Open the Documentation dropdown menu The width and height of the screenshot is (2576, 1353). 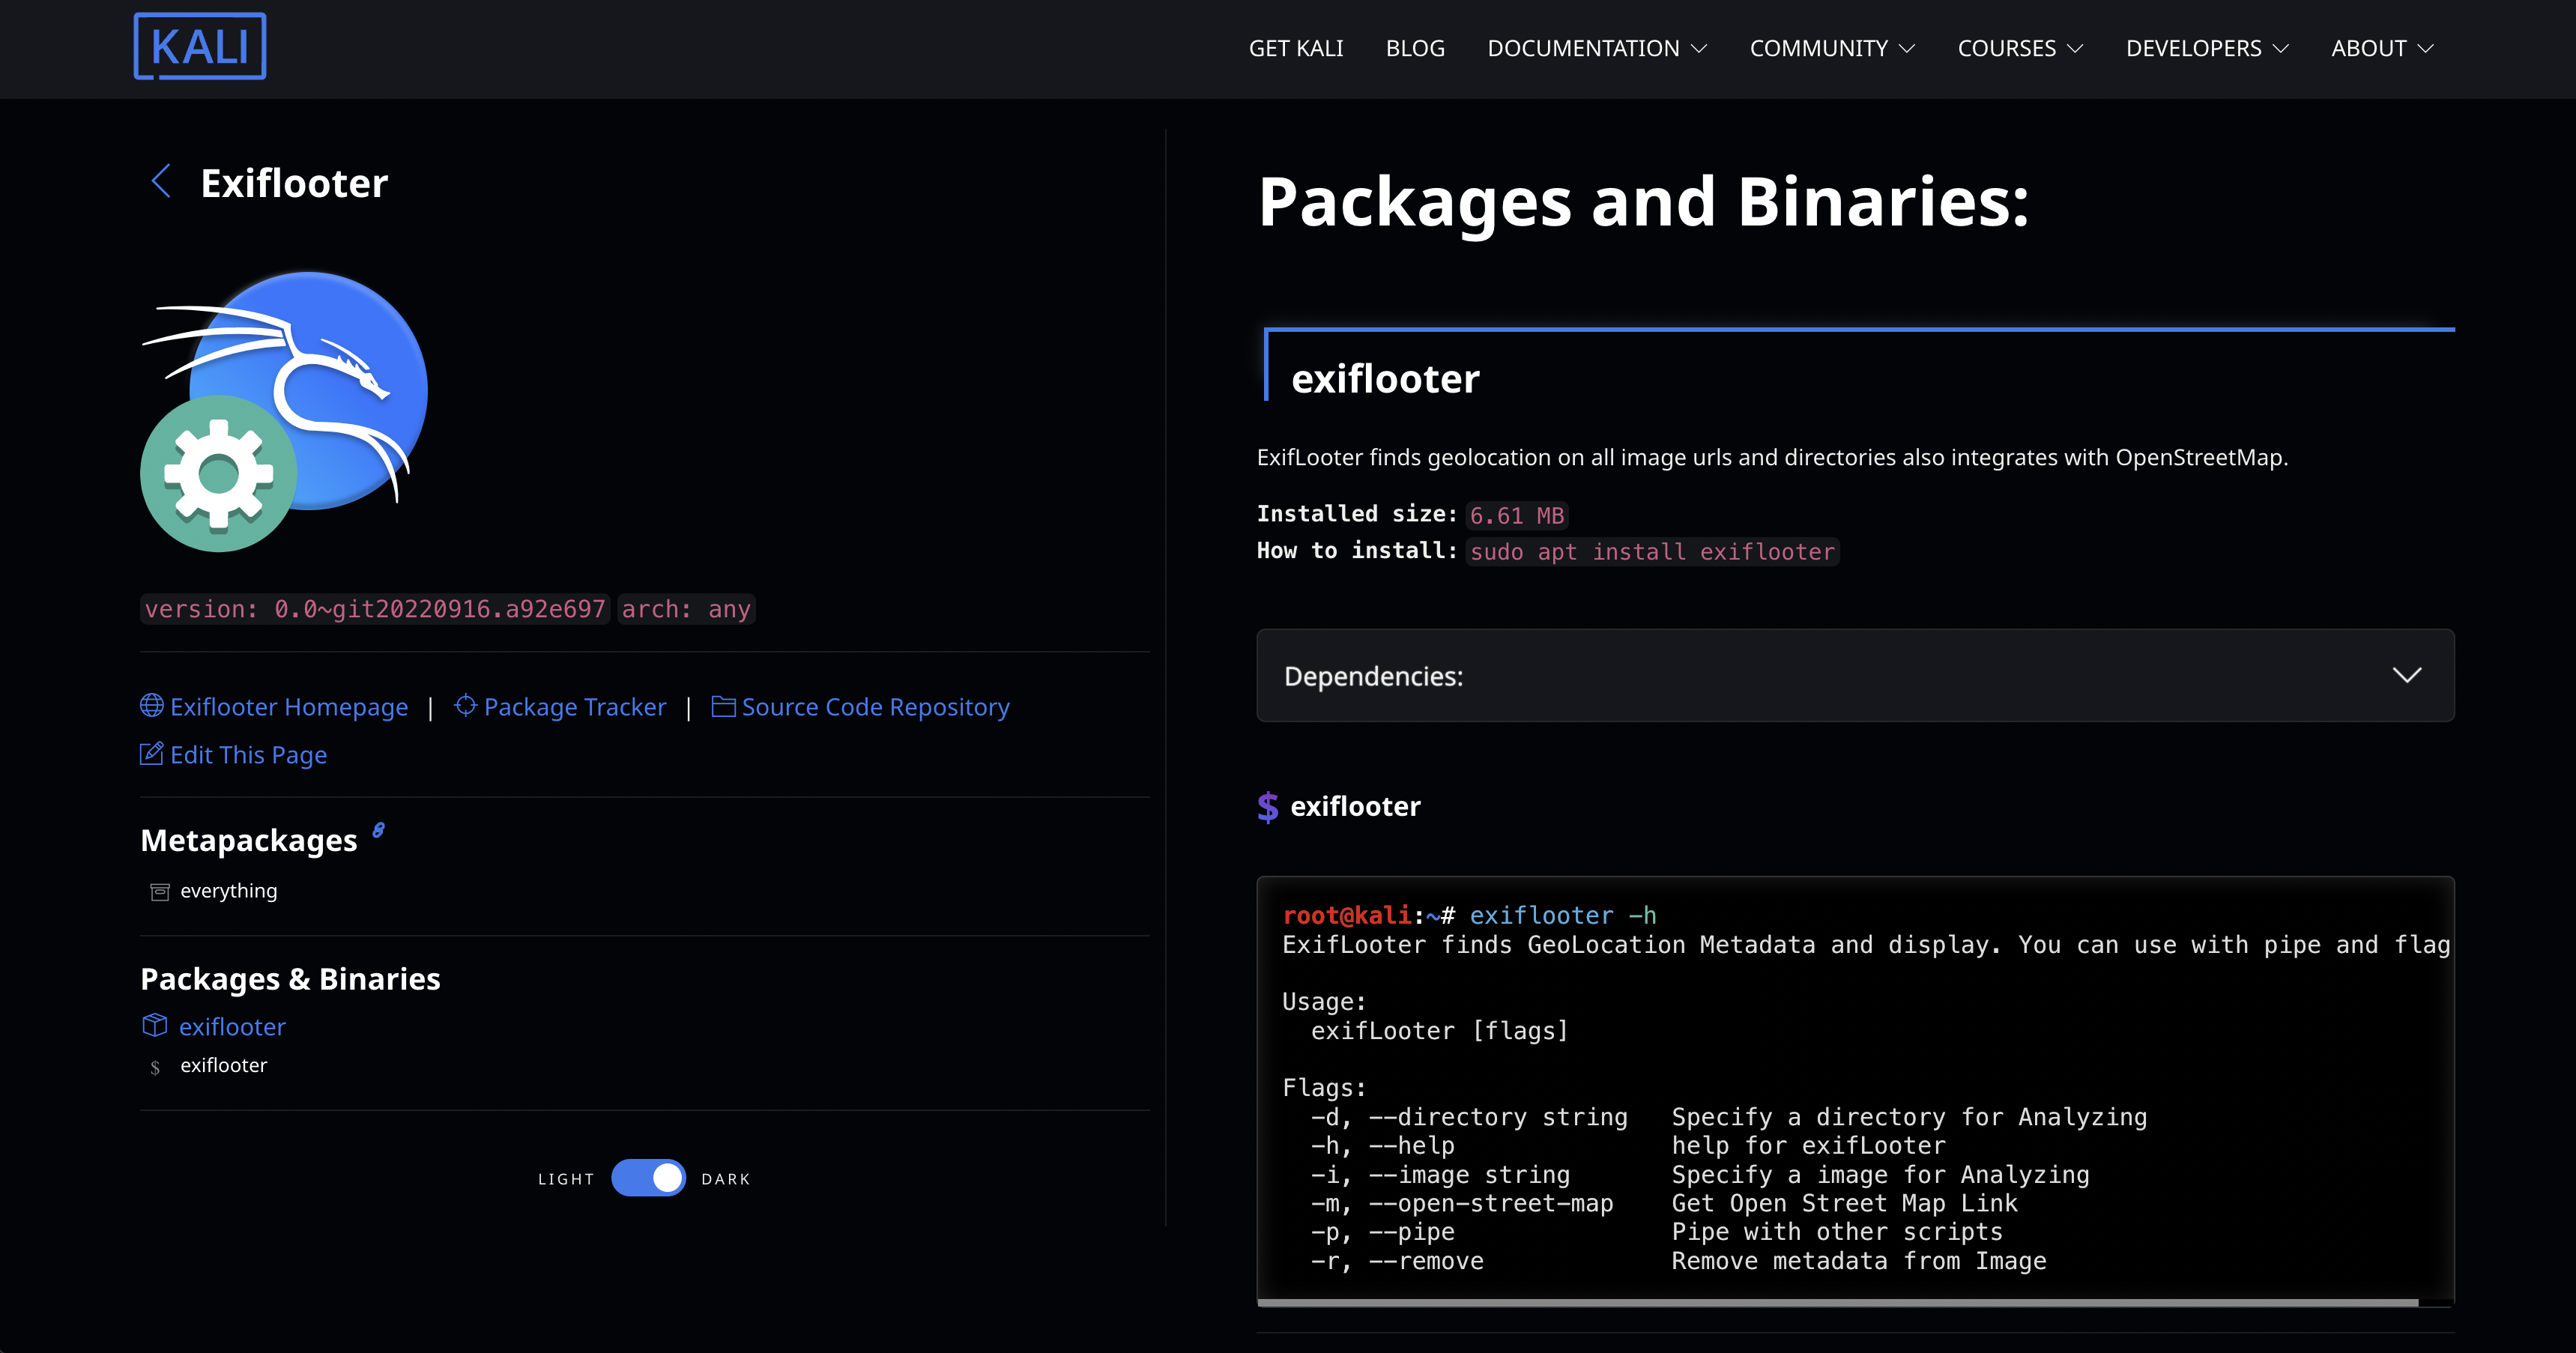click(x=1597, y=48)
